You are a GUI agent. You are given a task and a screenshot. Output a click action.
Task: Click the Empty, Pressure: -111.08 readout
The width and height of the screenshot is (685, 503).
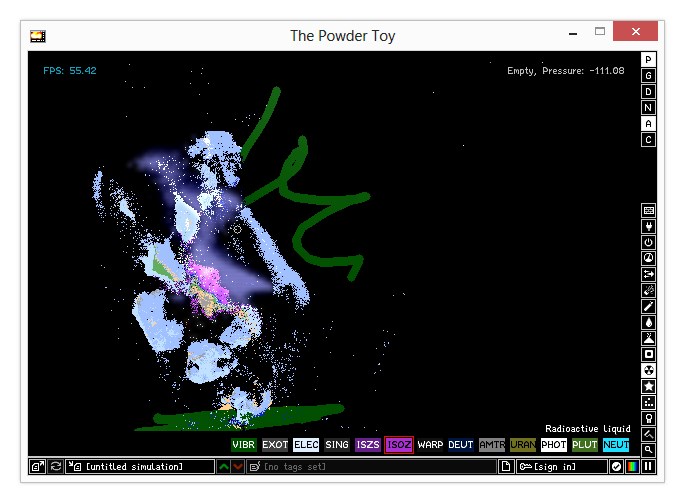click(566, 71)
